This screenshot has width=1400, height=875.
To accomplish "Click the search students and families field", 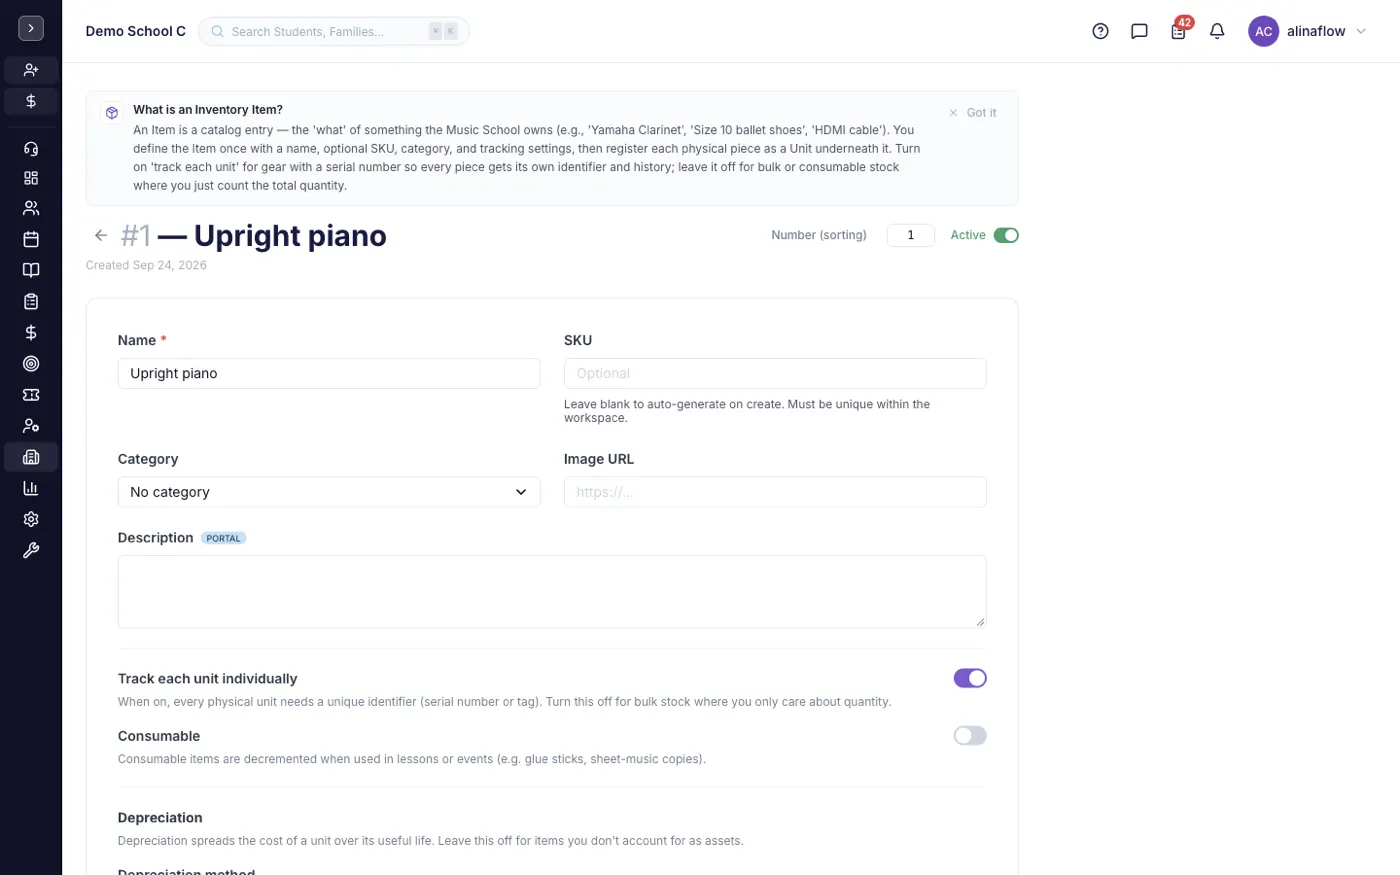I will pyautogui.click(x=334, y=31).
